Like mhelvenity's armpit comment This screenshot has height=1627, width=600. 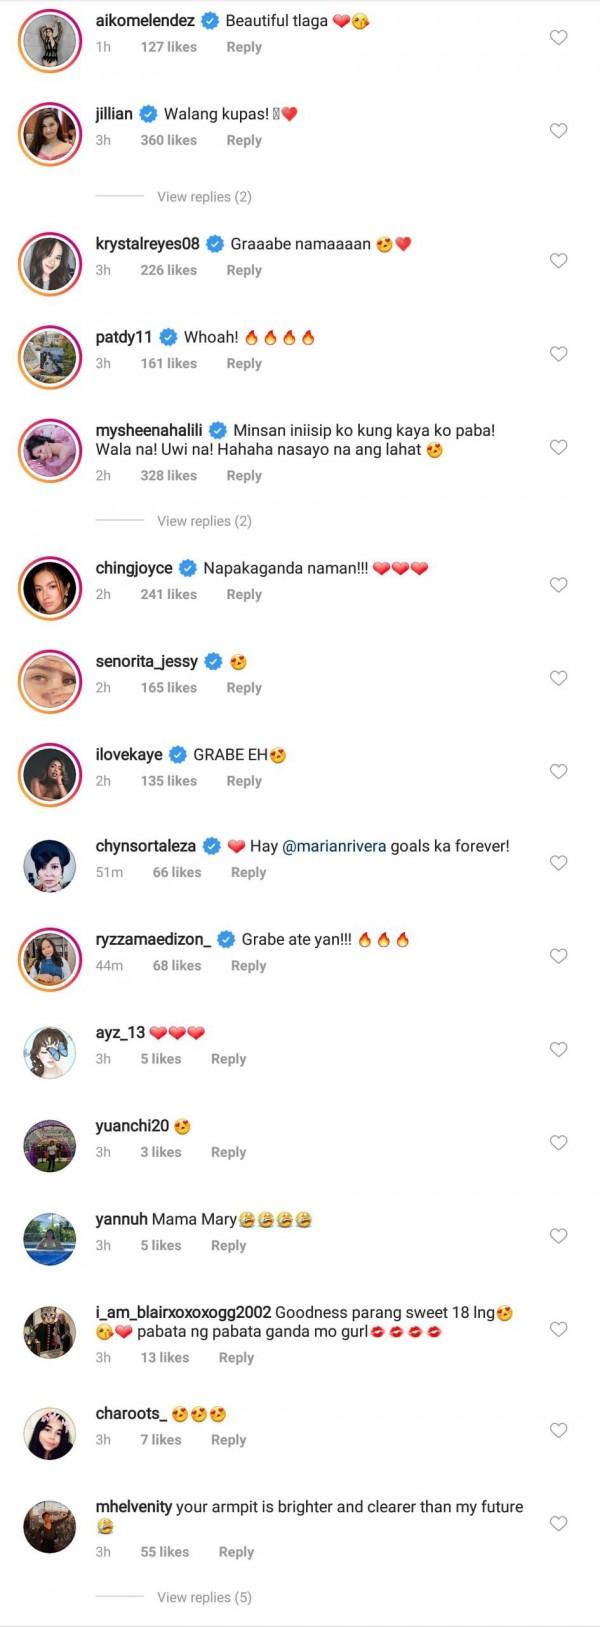559,1524
